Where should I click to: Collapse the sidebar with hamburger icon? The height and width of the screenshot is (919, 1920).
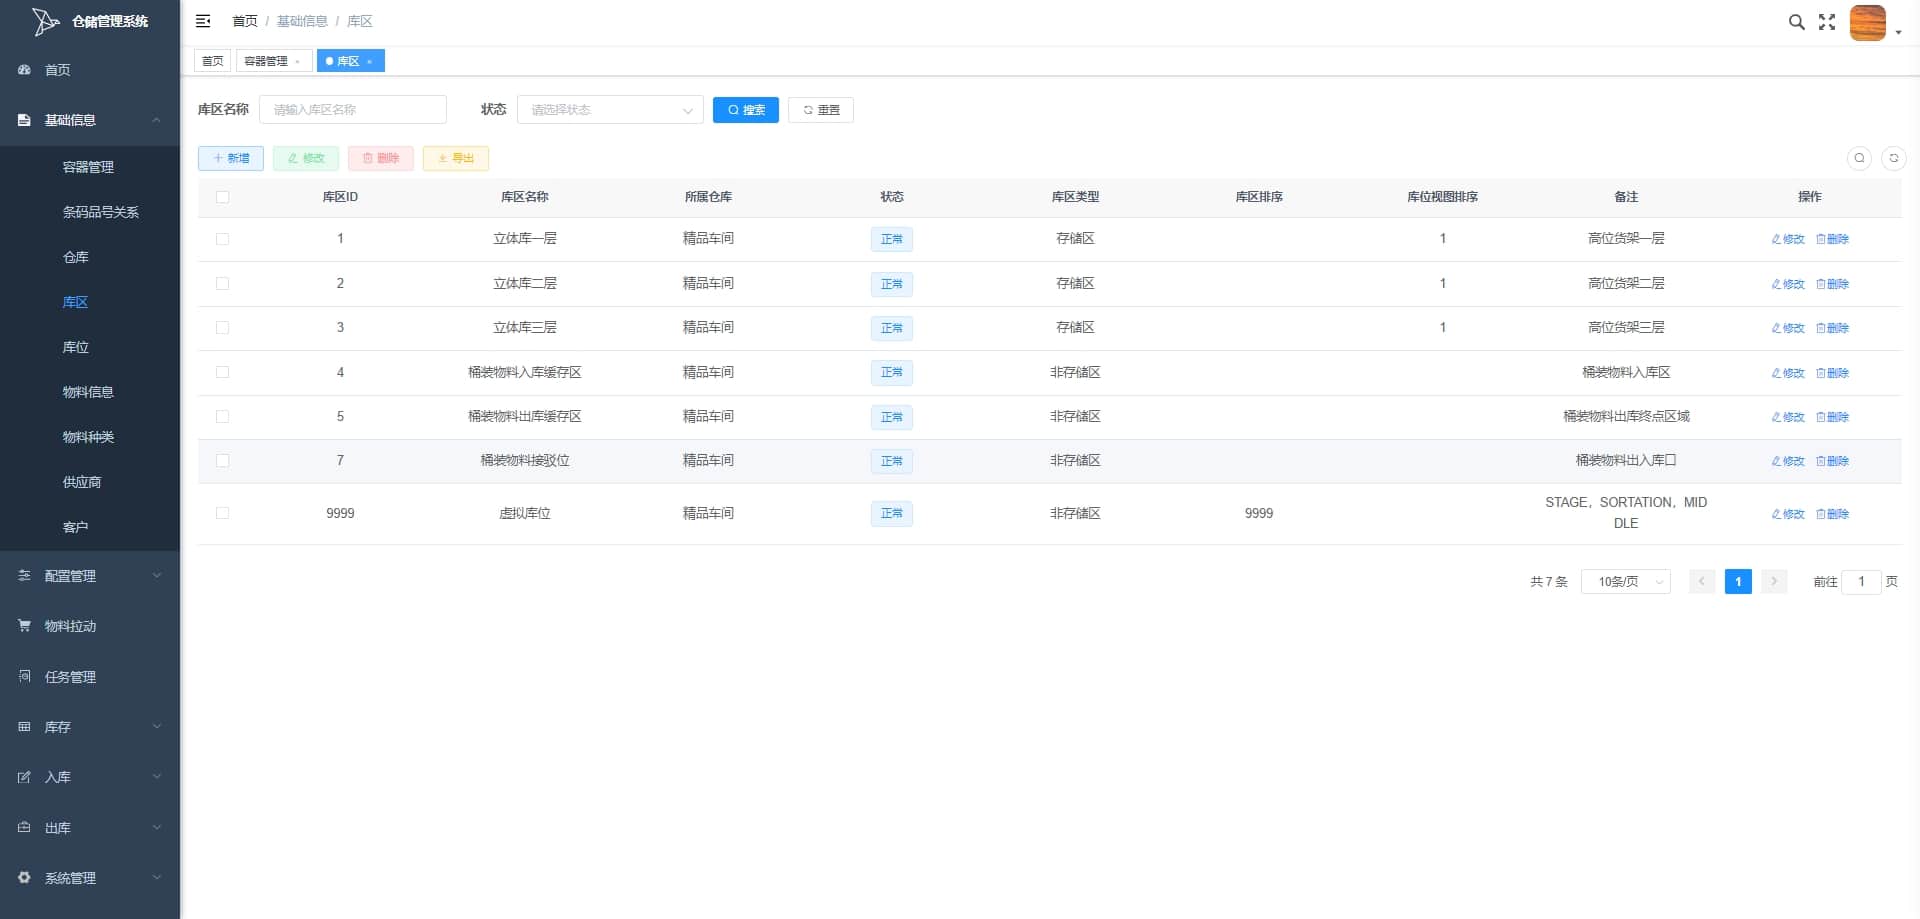point(203,21)
